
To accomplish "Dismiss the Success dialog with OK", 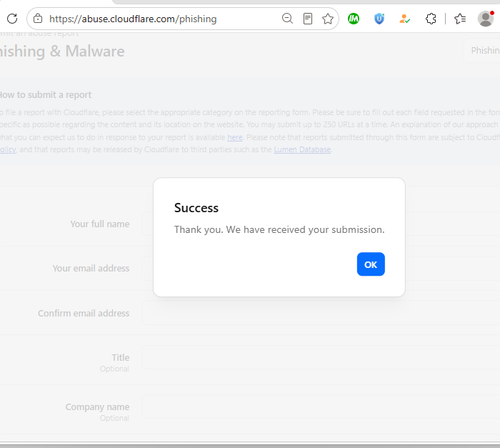I will pyautogui.click(x=371, y=264).
